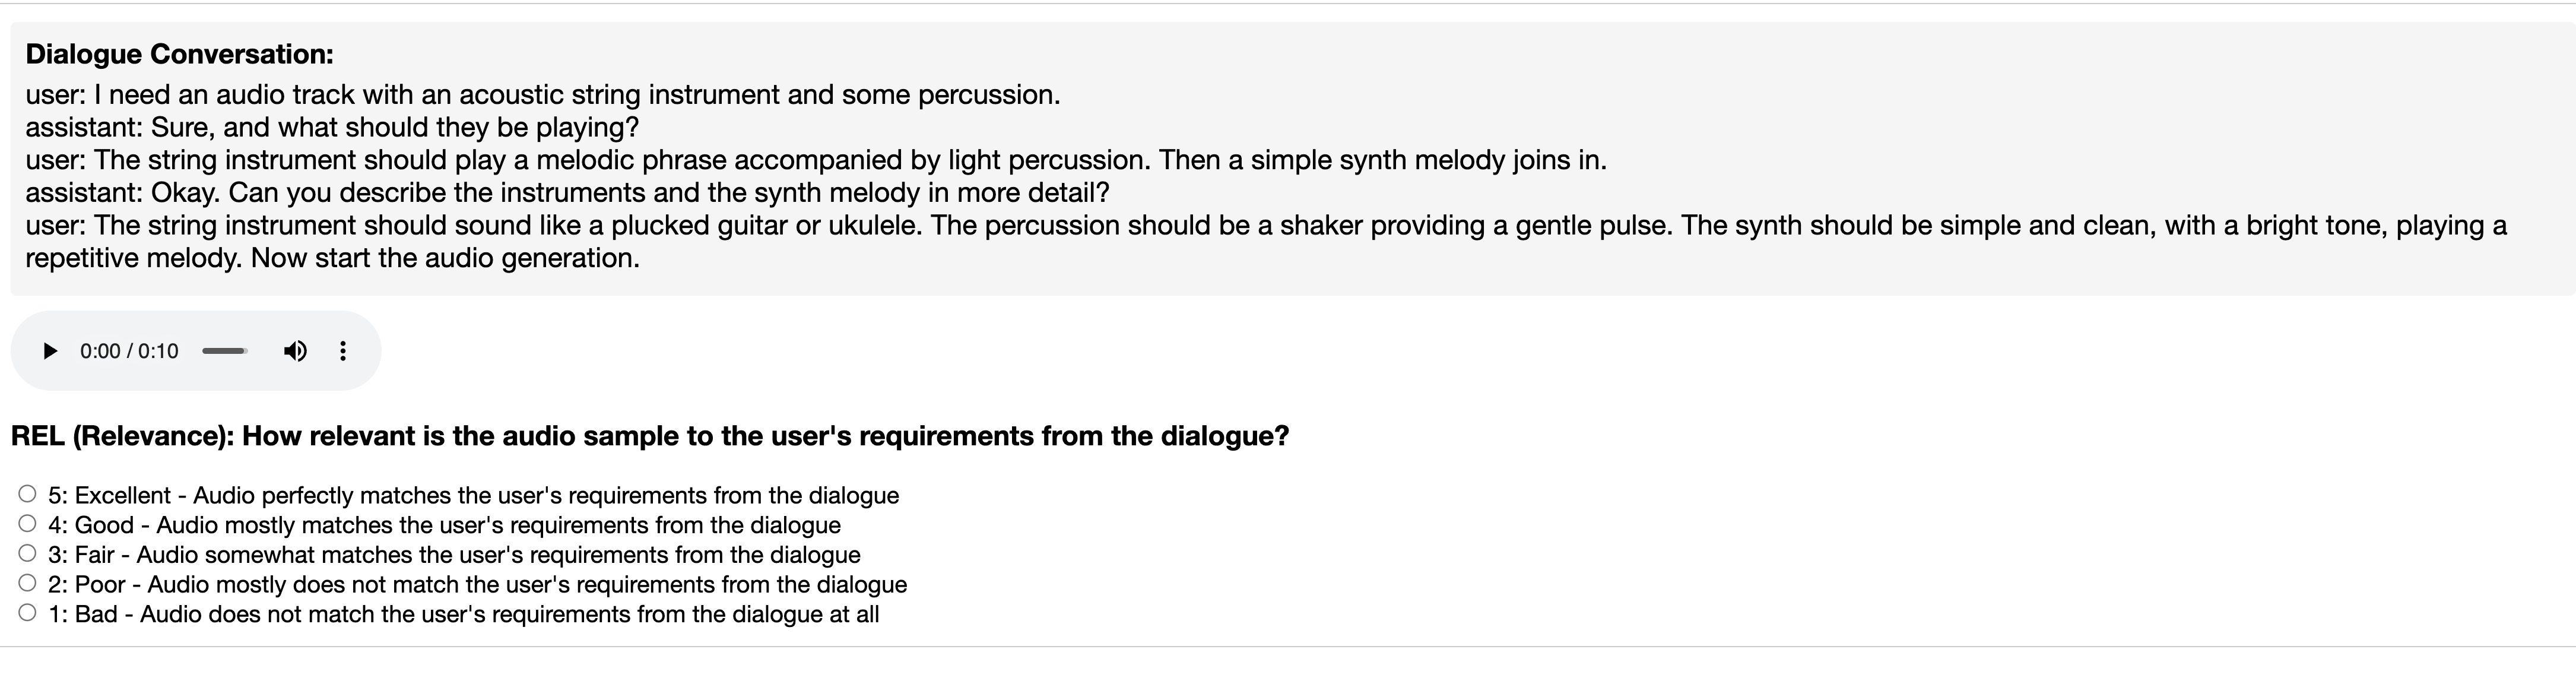Choose the 4: Good relevance rating
2576x684 pixels.
pos(27,524)
